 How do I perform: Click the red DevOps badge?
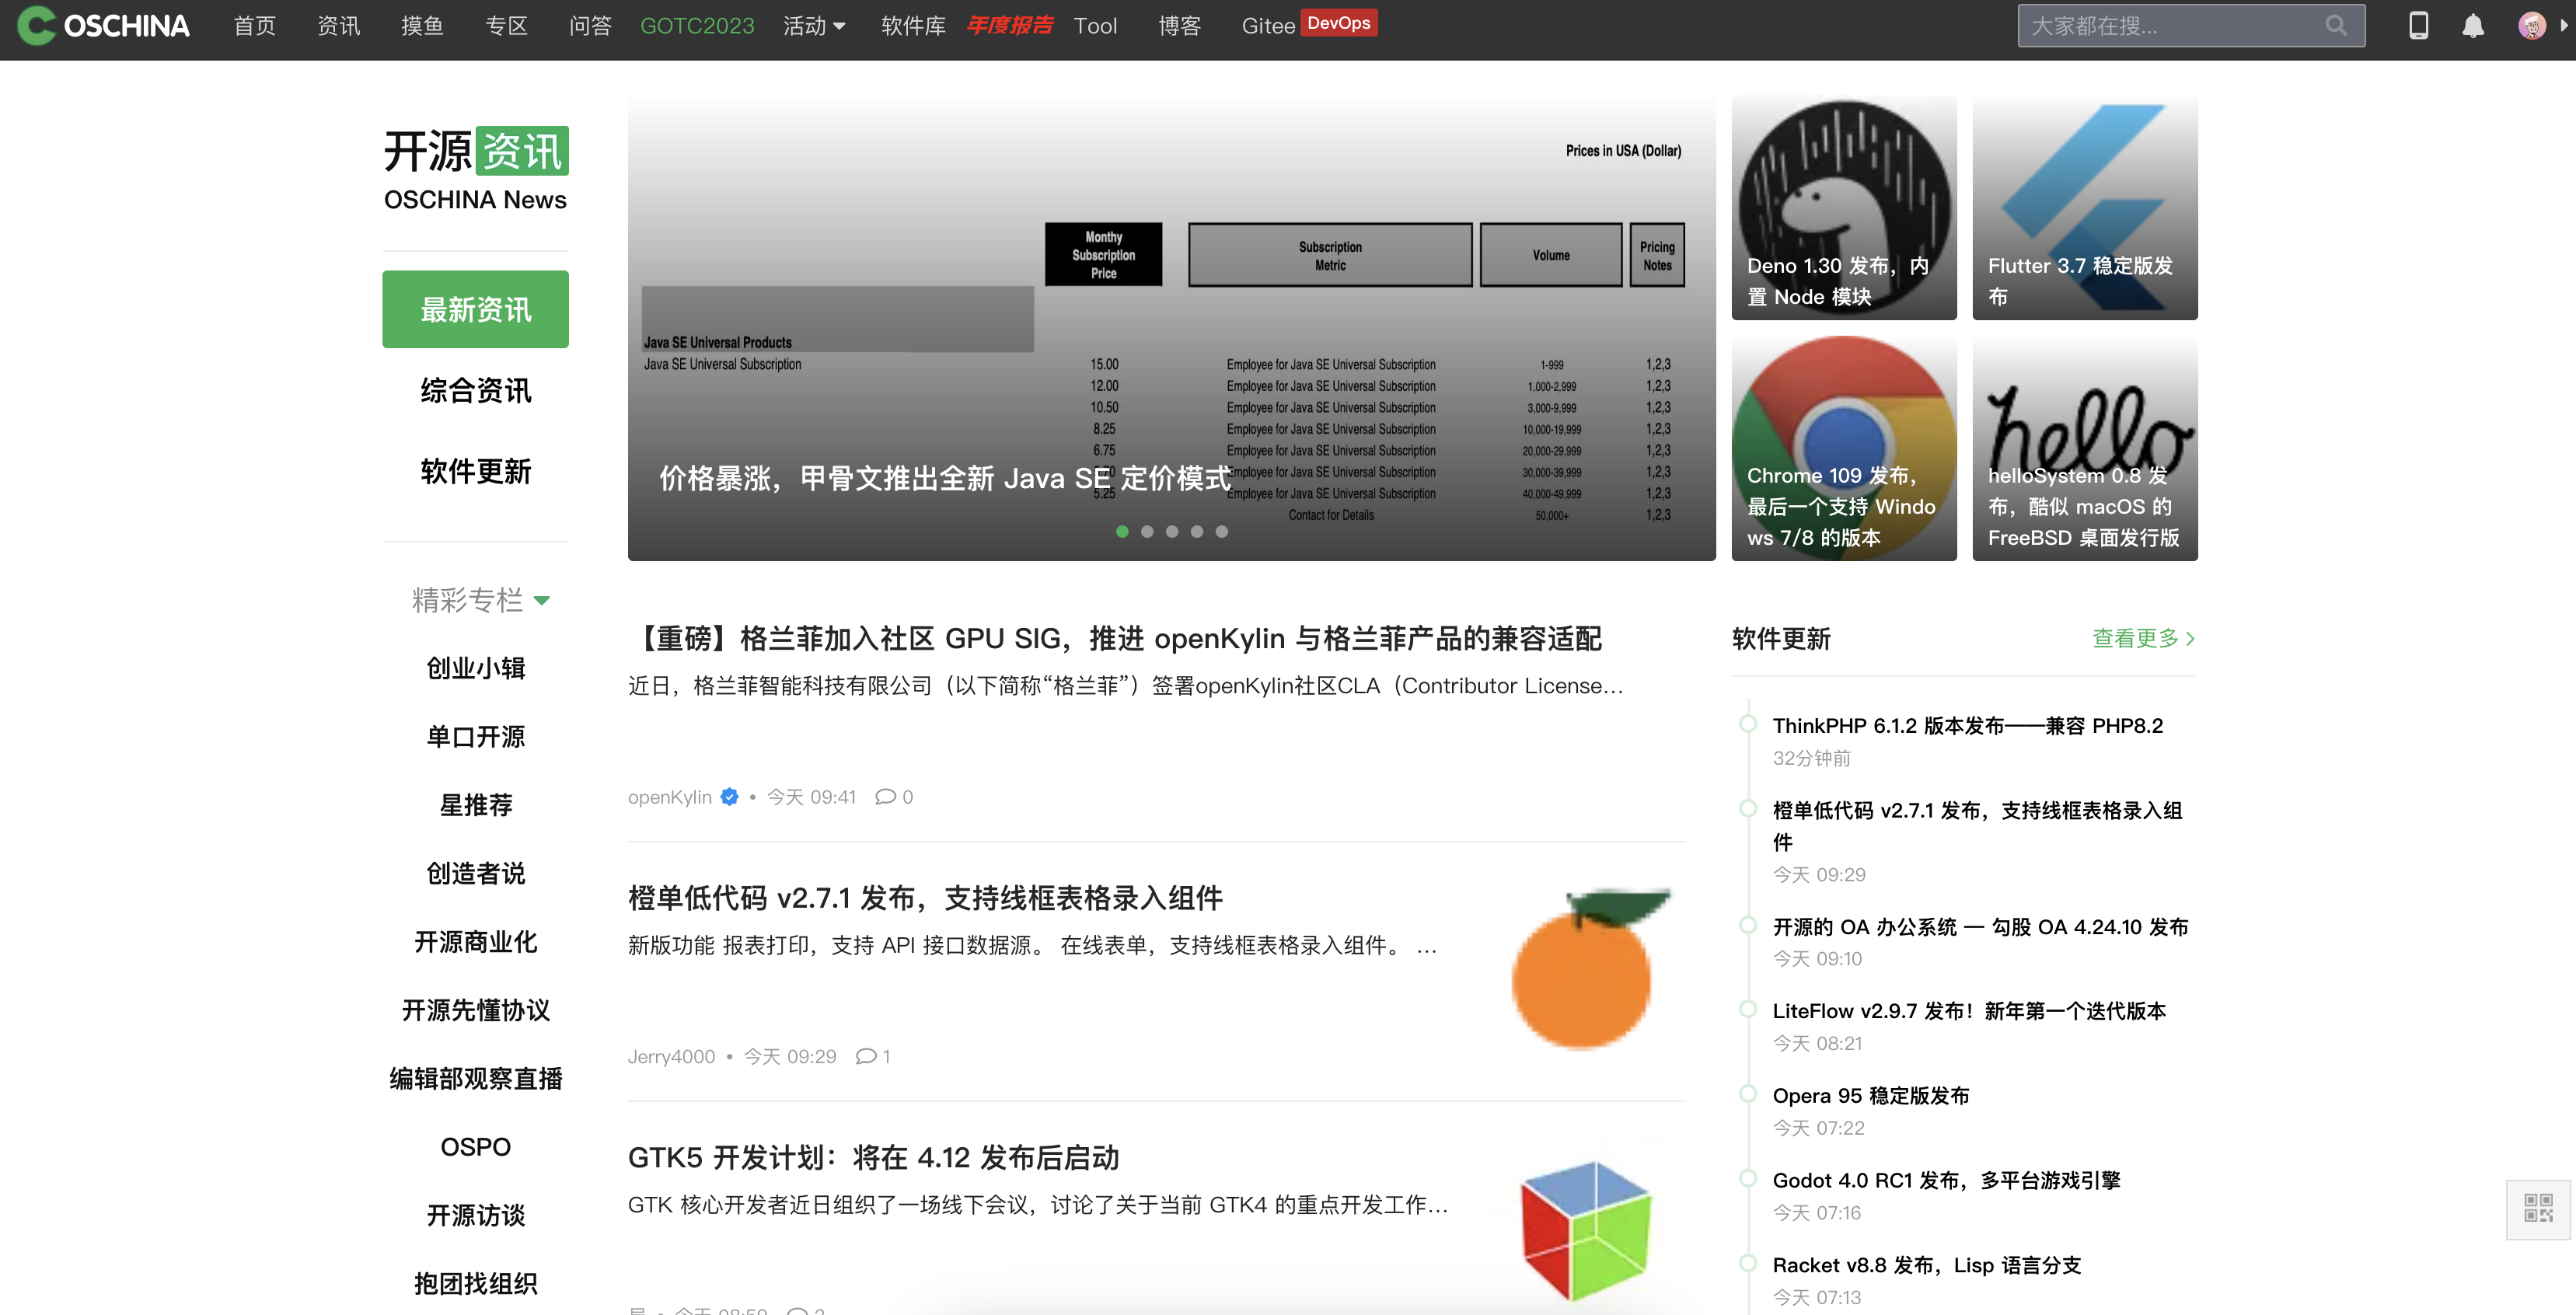tap(1338, 22)
